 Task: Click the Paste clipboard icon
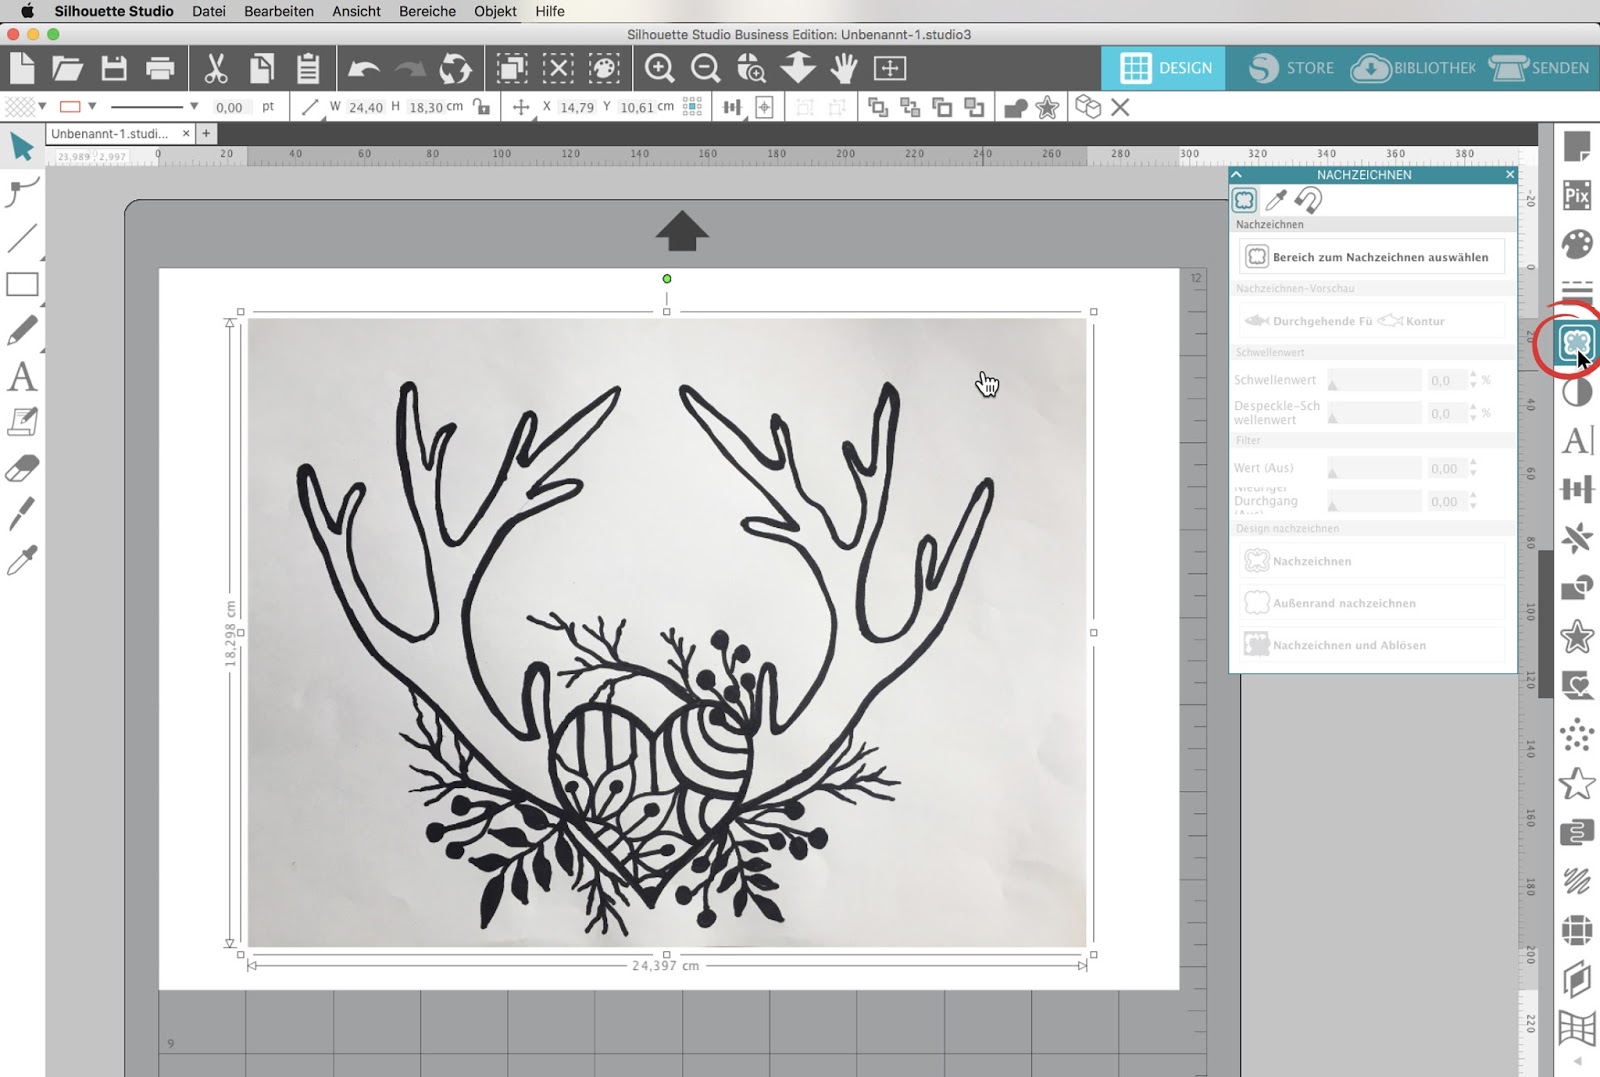coord(308,68)
